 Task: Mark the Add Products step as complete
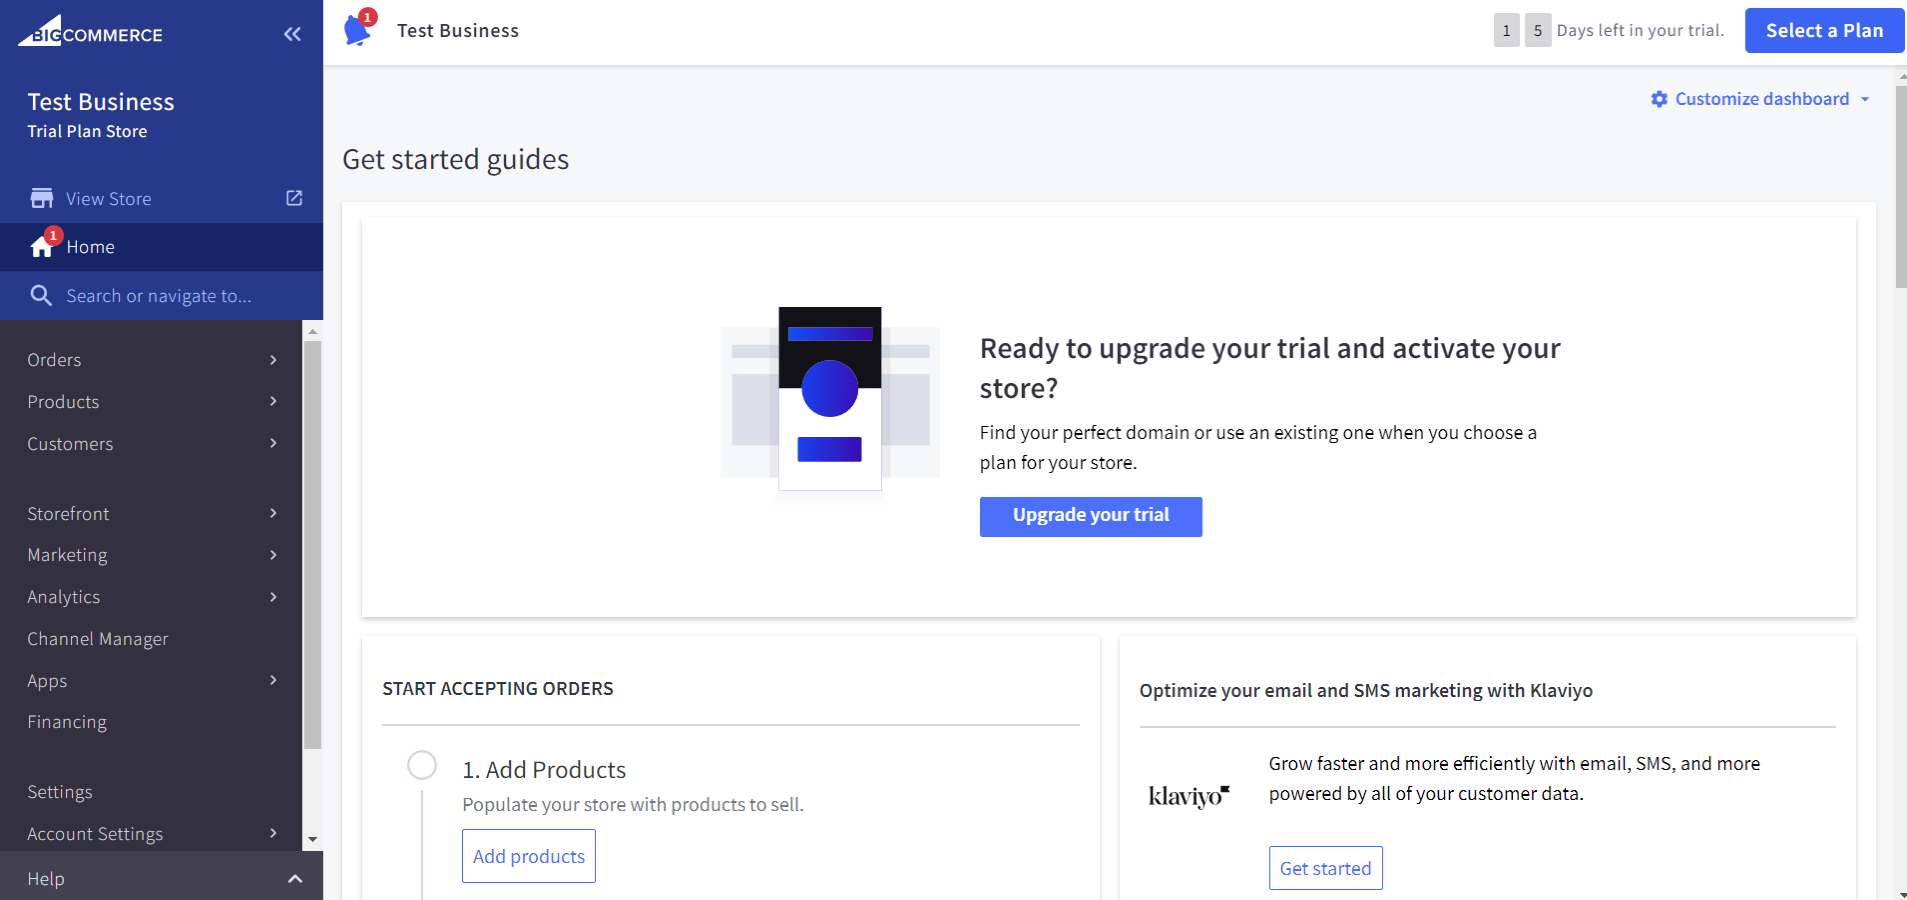(422, 764)
